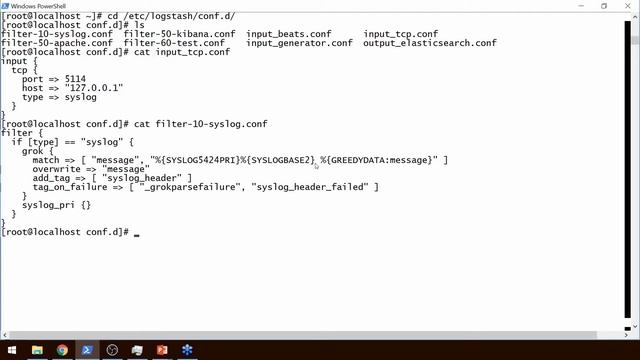
Task: Click the filename input_beats.conf
Action: click(x=289, y=34)
